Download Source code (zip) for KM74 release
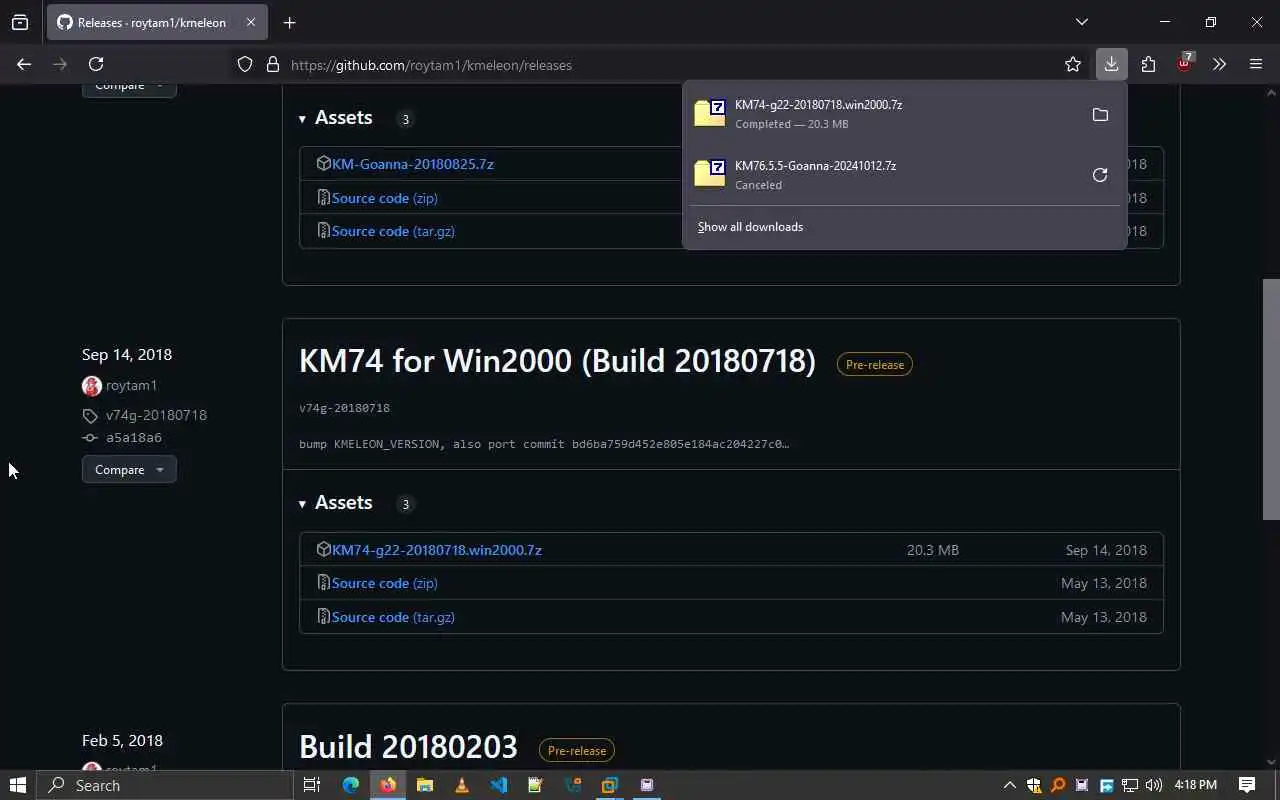This screenshot has height=800, width=1280. (385, 583)
